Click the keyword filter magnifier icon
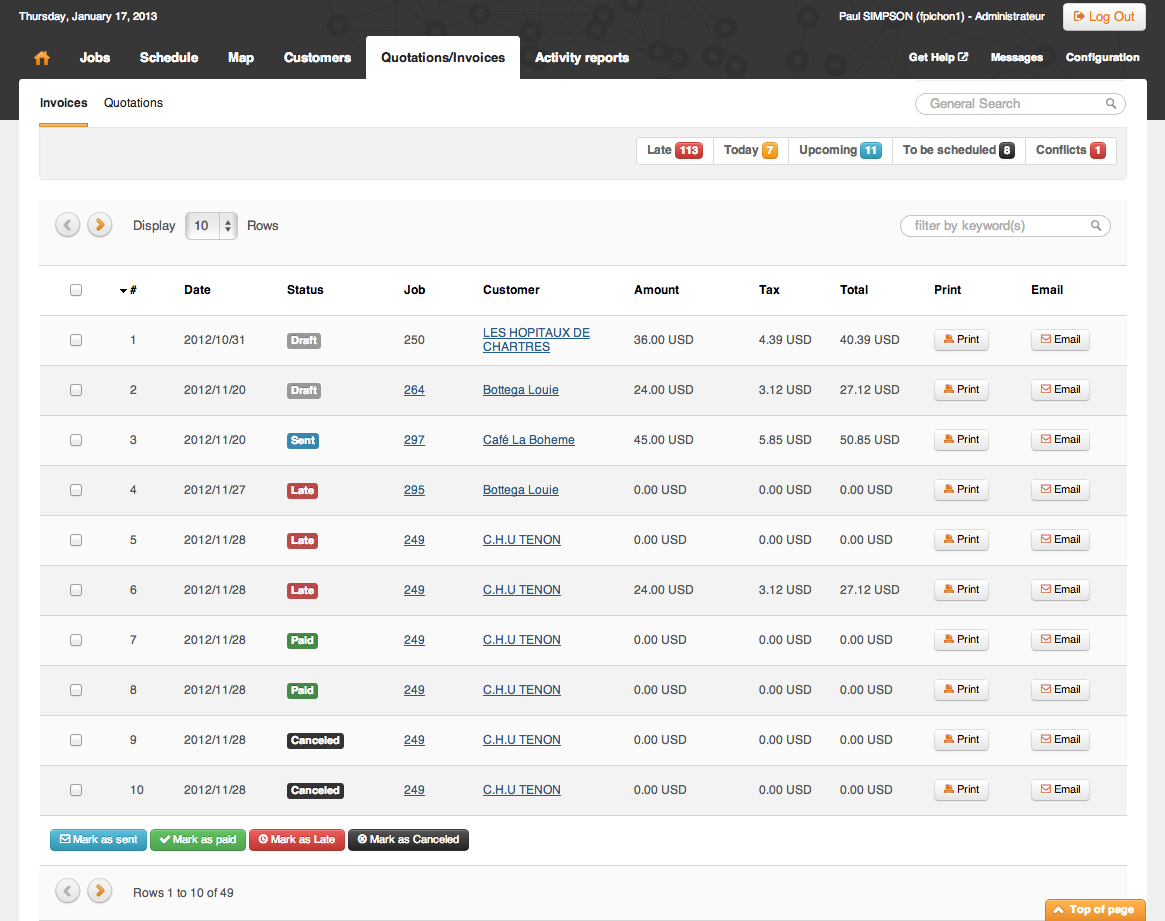Screen dimensions: 1165x921 pyautogui.click(x=1096, y=226)
